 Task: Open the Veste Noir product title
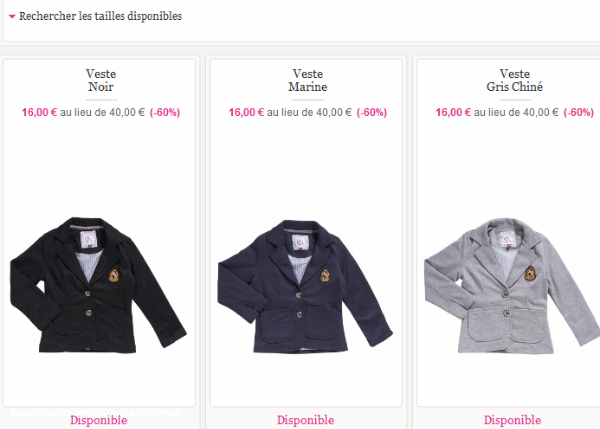pos(101,80)
